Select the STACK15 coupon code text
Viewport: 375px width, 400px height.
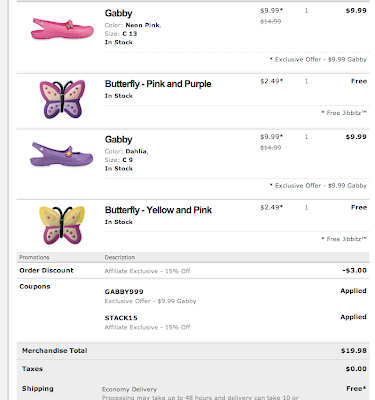(x=121, y=318)
